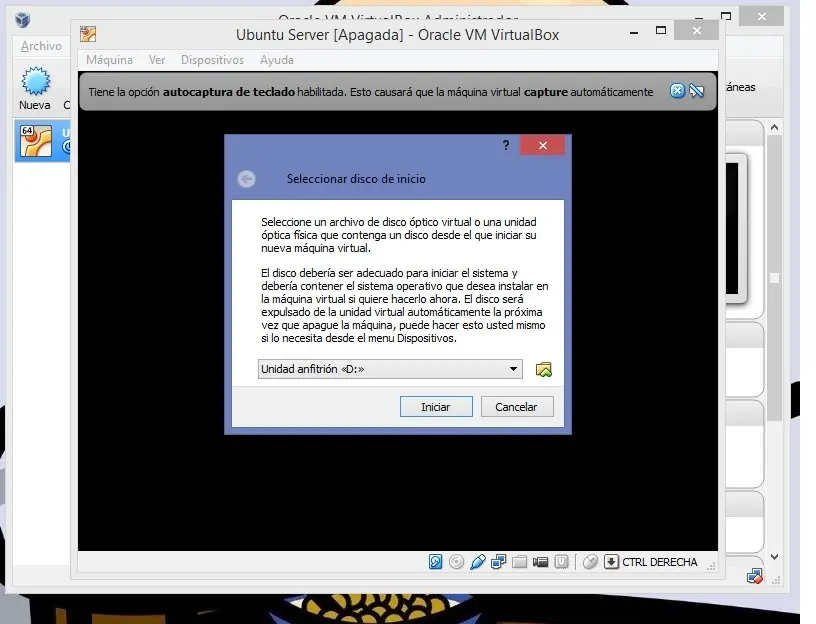Click the mouse integration status icon

pos(590,562)
